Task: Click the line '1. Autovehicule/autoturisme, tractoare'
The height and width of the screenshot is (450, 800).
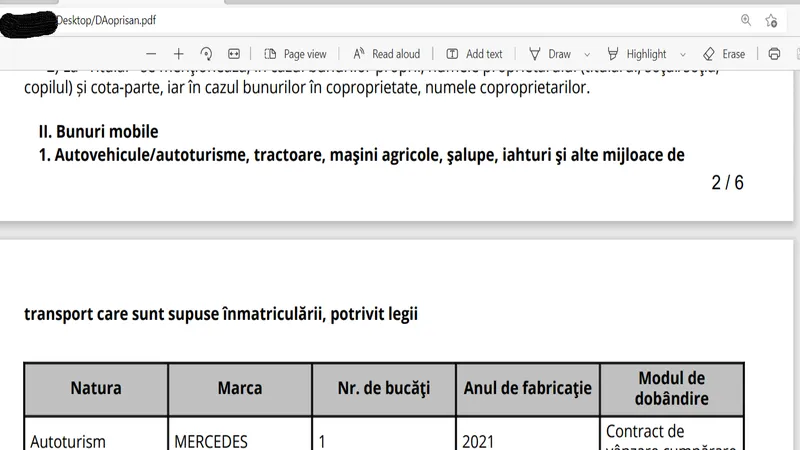Action: click(x=362, y=155)
